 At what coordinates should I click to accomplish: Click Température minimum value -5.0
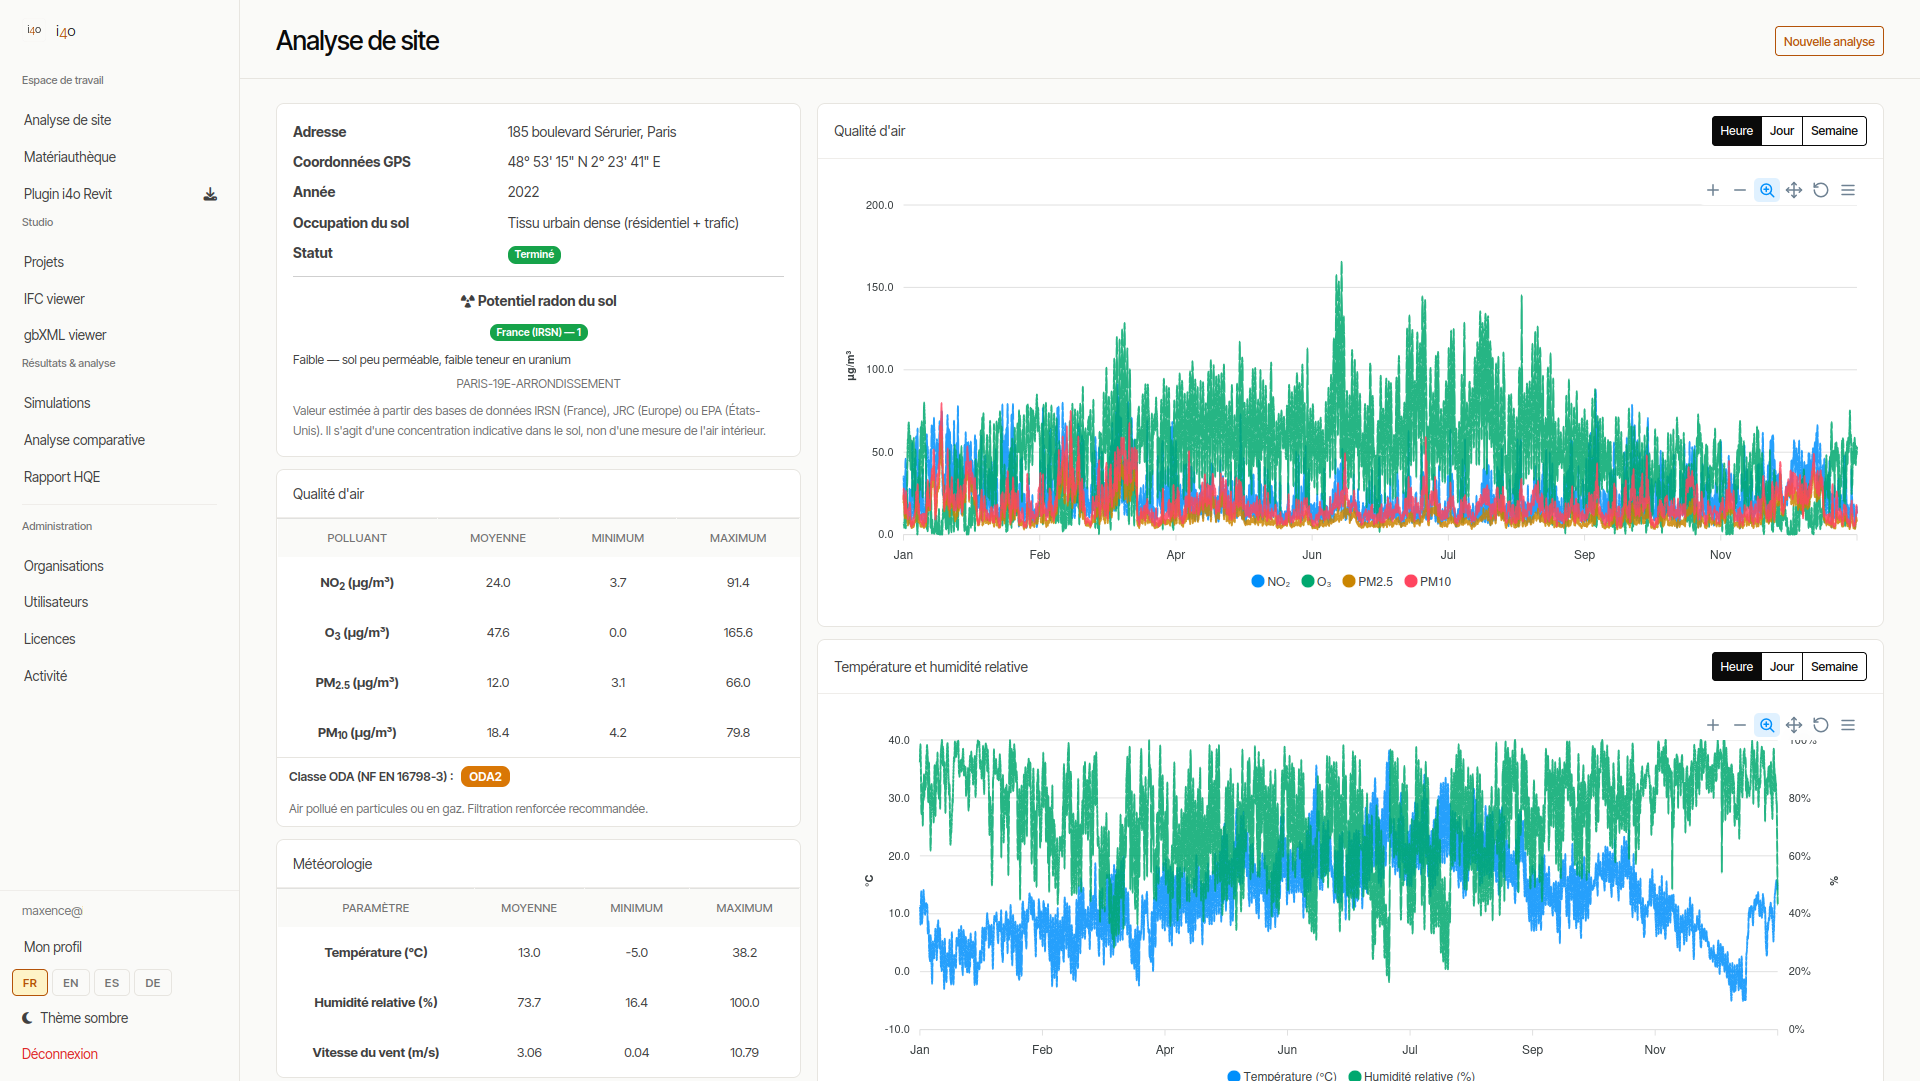point(637,953)
